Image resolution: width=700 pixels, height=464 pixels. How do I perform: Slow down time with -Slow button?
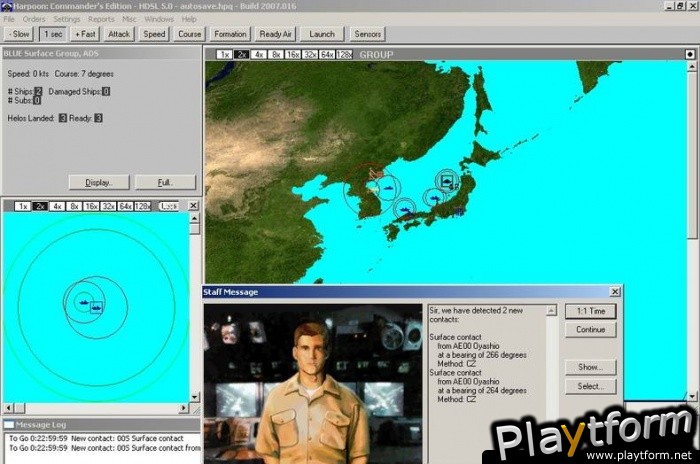[19, 34]
